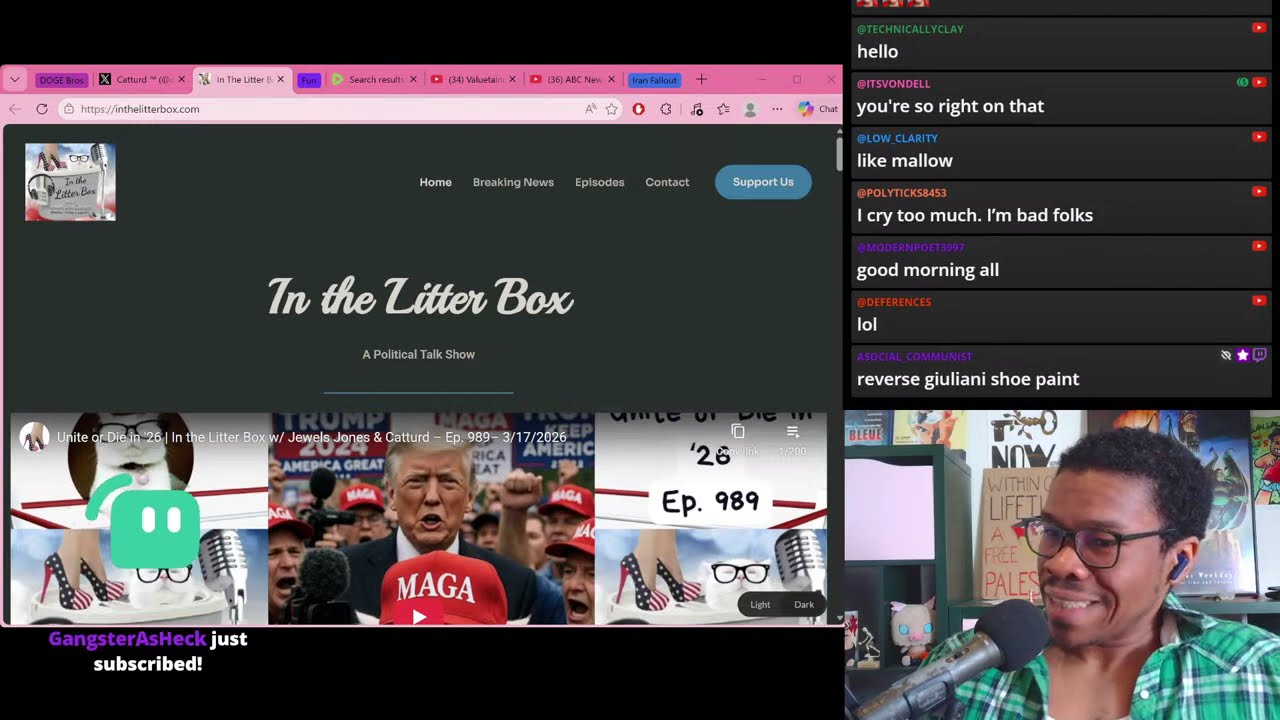Click the In the Litter Box site logo
1280x720 pixels.
tap(70, 182)
